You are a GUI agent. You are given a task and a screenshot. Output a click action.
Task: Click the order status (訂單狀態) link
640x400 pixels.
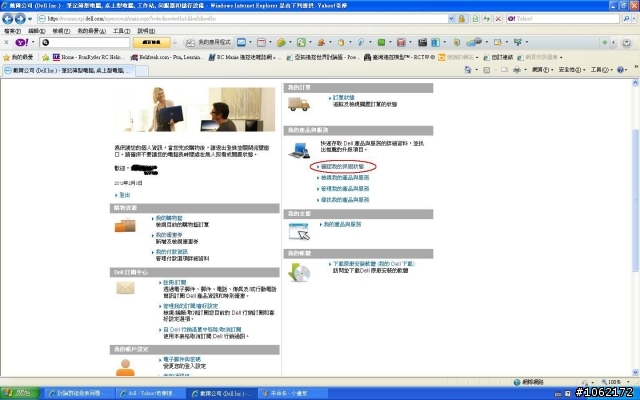pyautogui.click(x=344, y=98)
